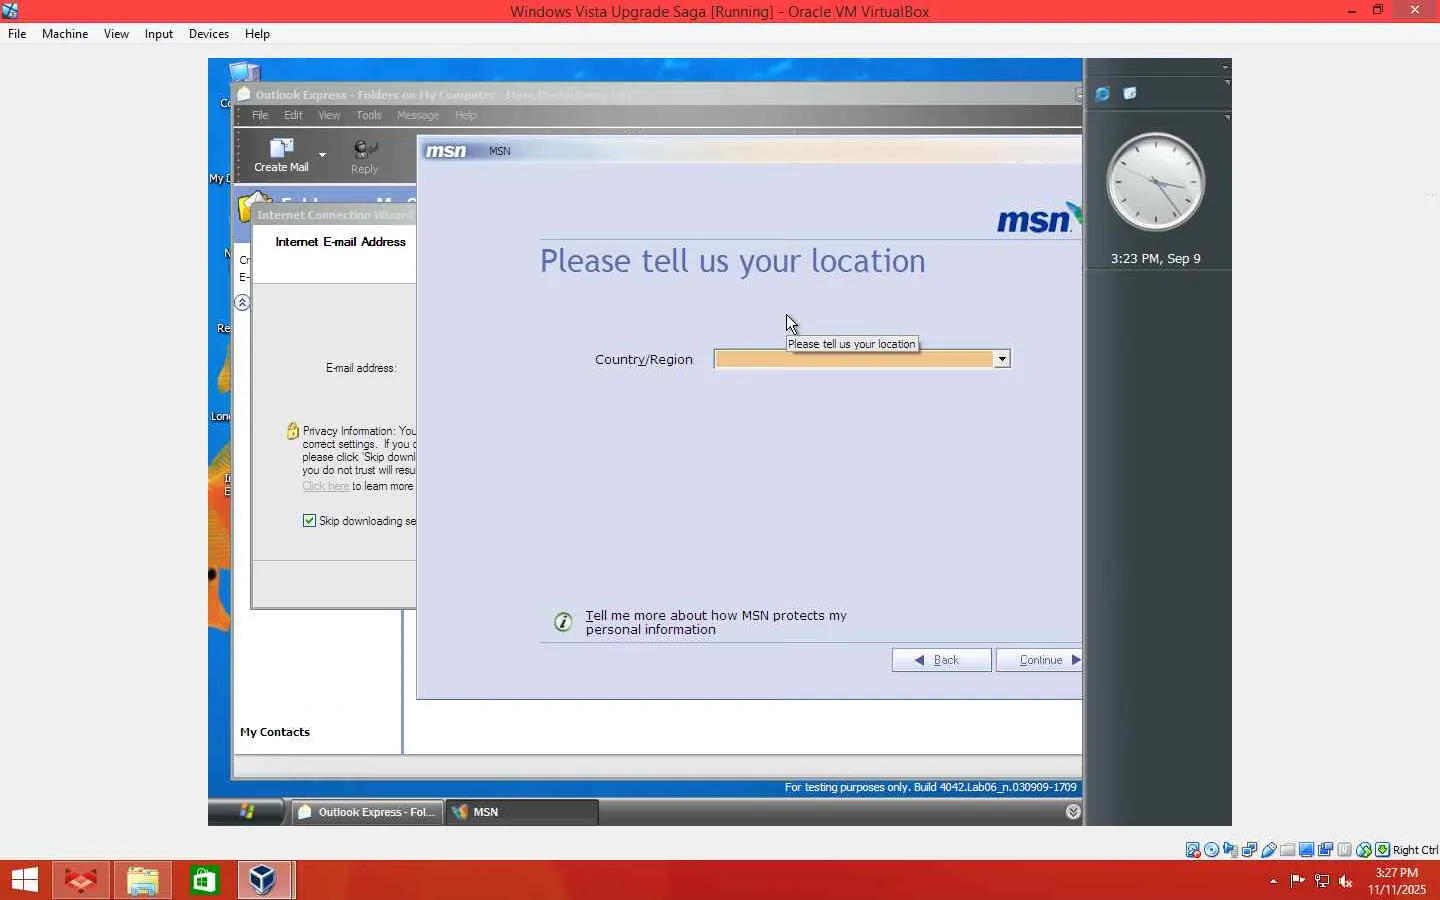Click the second quick launch icon in the sidebar

[x=1130, y=94]
